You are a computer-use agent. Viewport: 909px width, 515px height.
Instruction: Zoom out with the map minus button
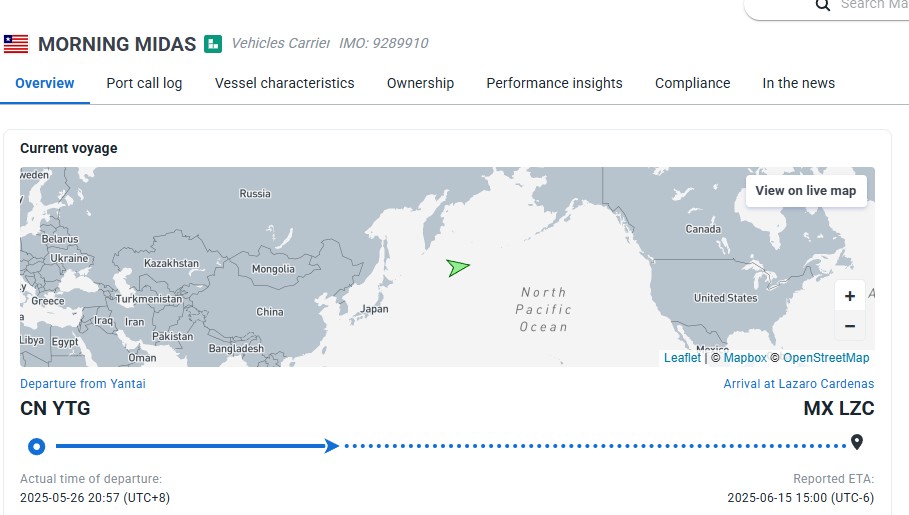pos(850,326)
